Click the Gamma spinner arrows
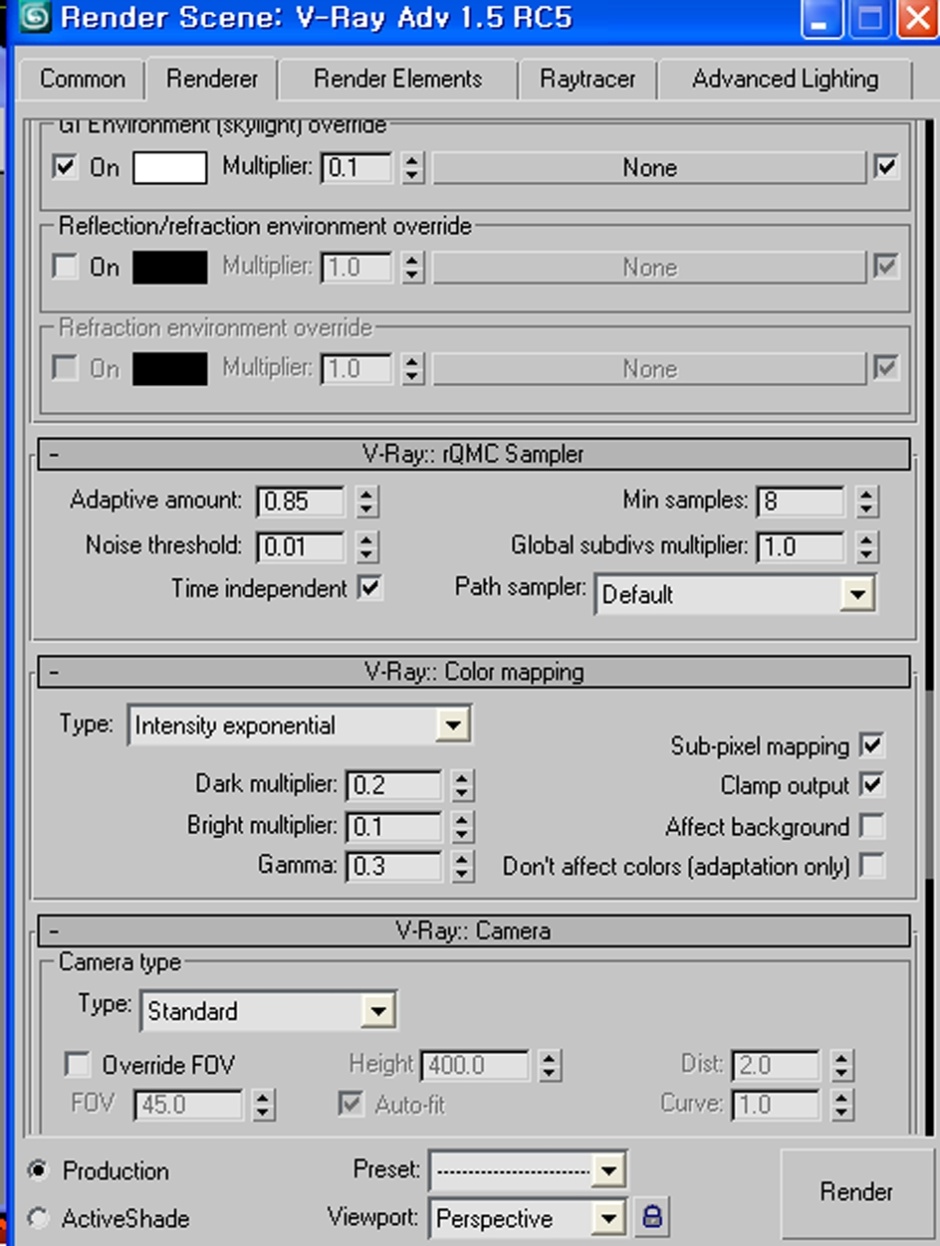This screenshot has width=940, height=1246. [461, 866]
